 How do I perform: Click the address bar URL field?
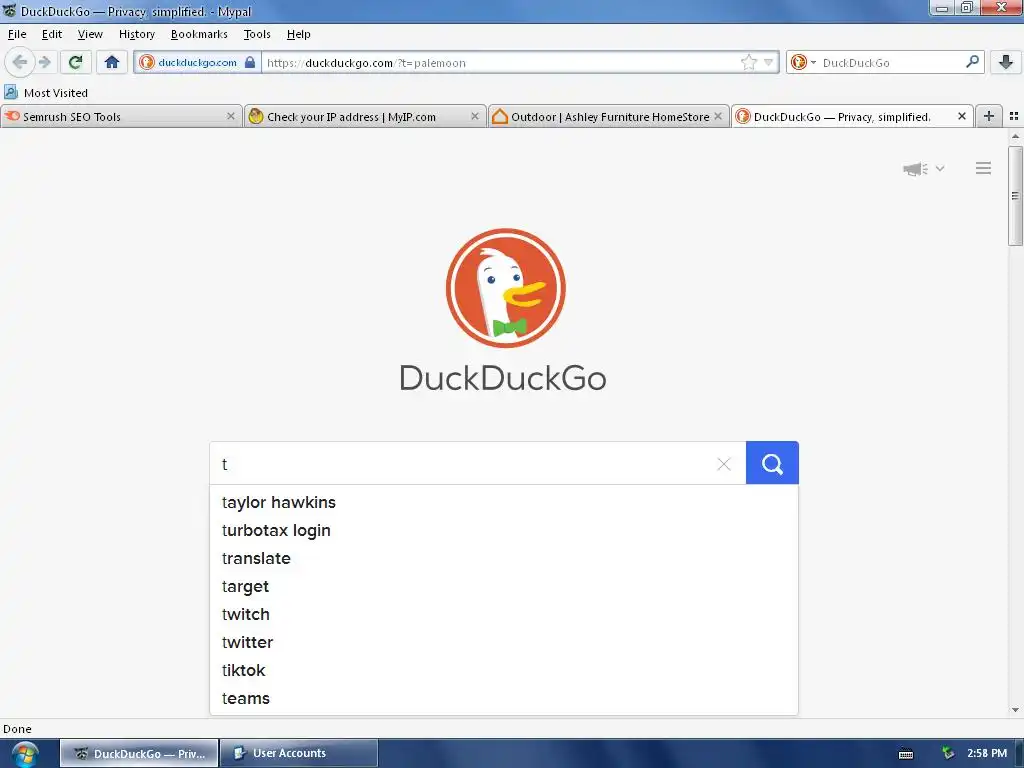500,63
